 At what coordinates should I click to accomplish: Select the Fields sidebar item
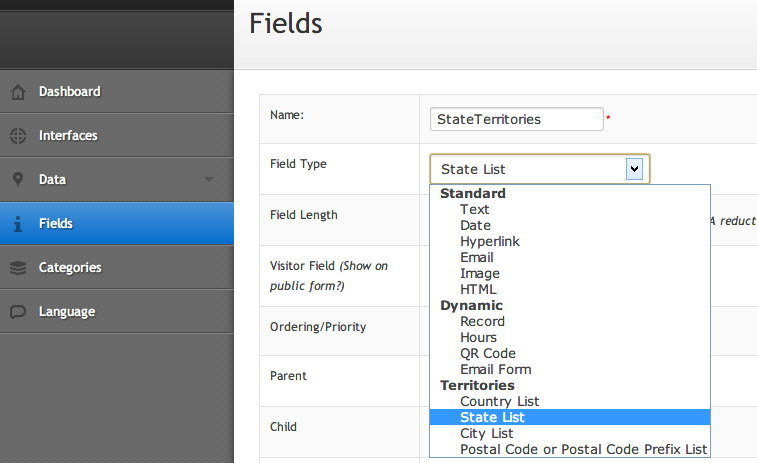117,224
